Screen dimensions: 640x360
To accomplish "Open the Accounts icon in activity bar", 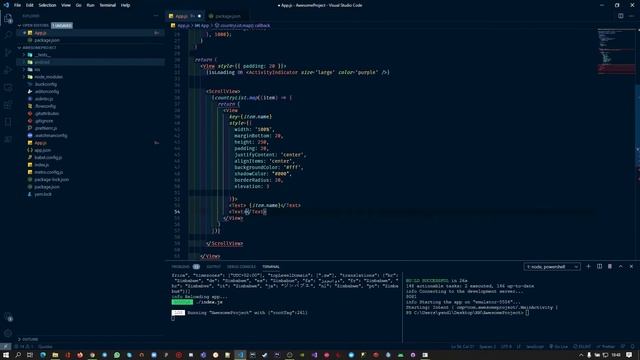I will point(8,317).
